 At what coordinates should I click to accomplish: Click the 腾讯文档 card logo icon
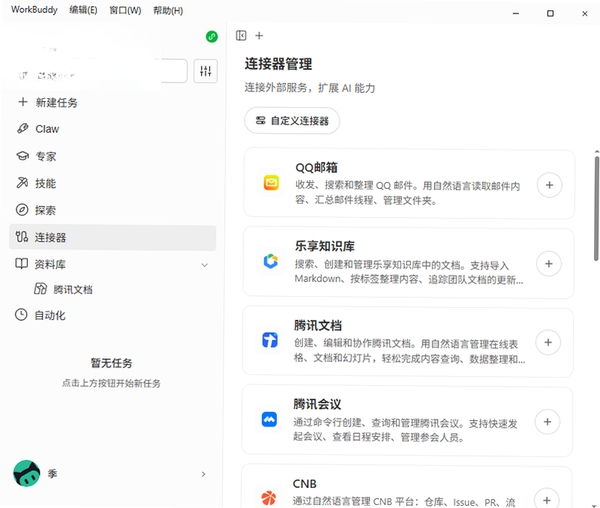pos(270,340)
